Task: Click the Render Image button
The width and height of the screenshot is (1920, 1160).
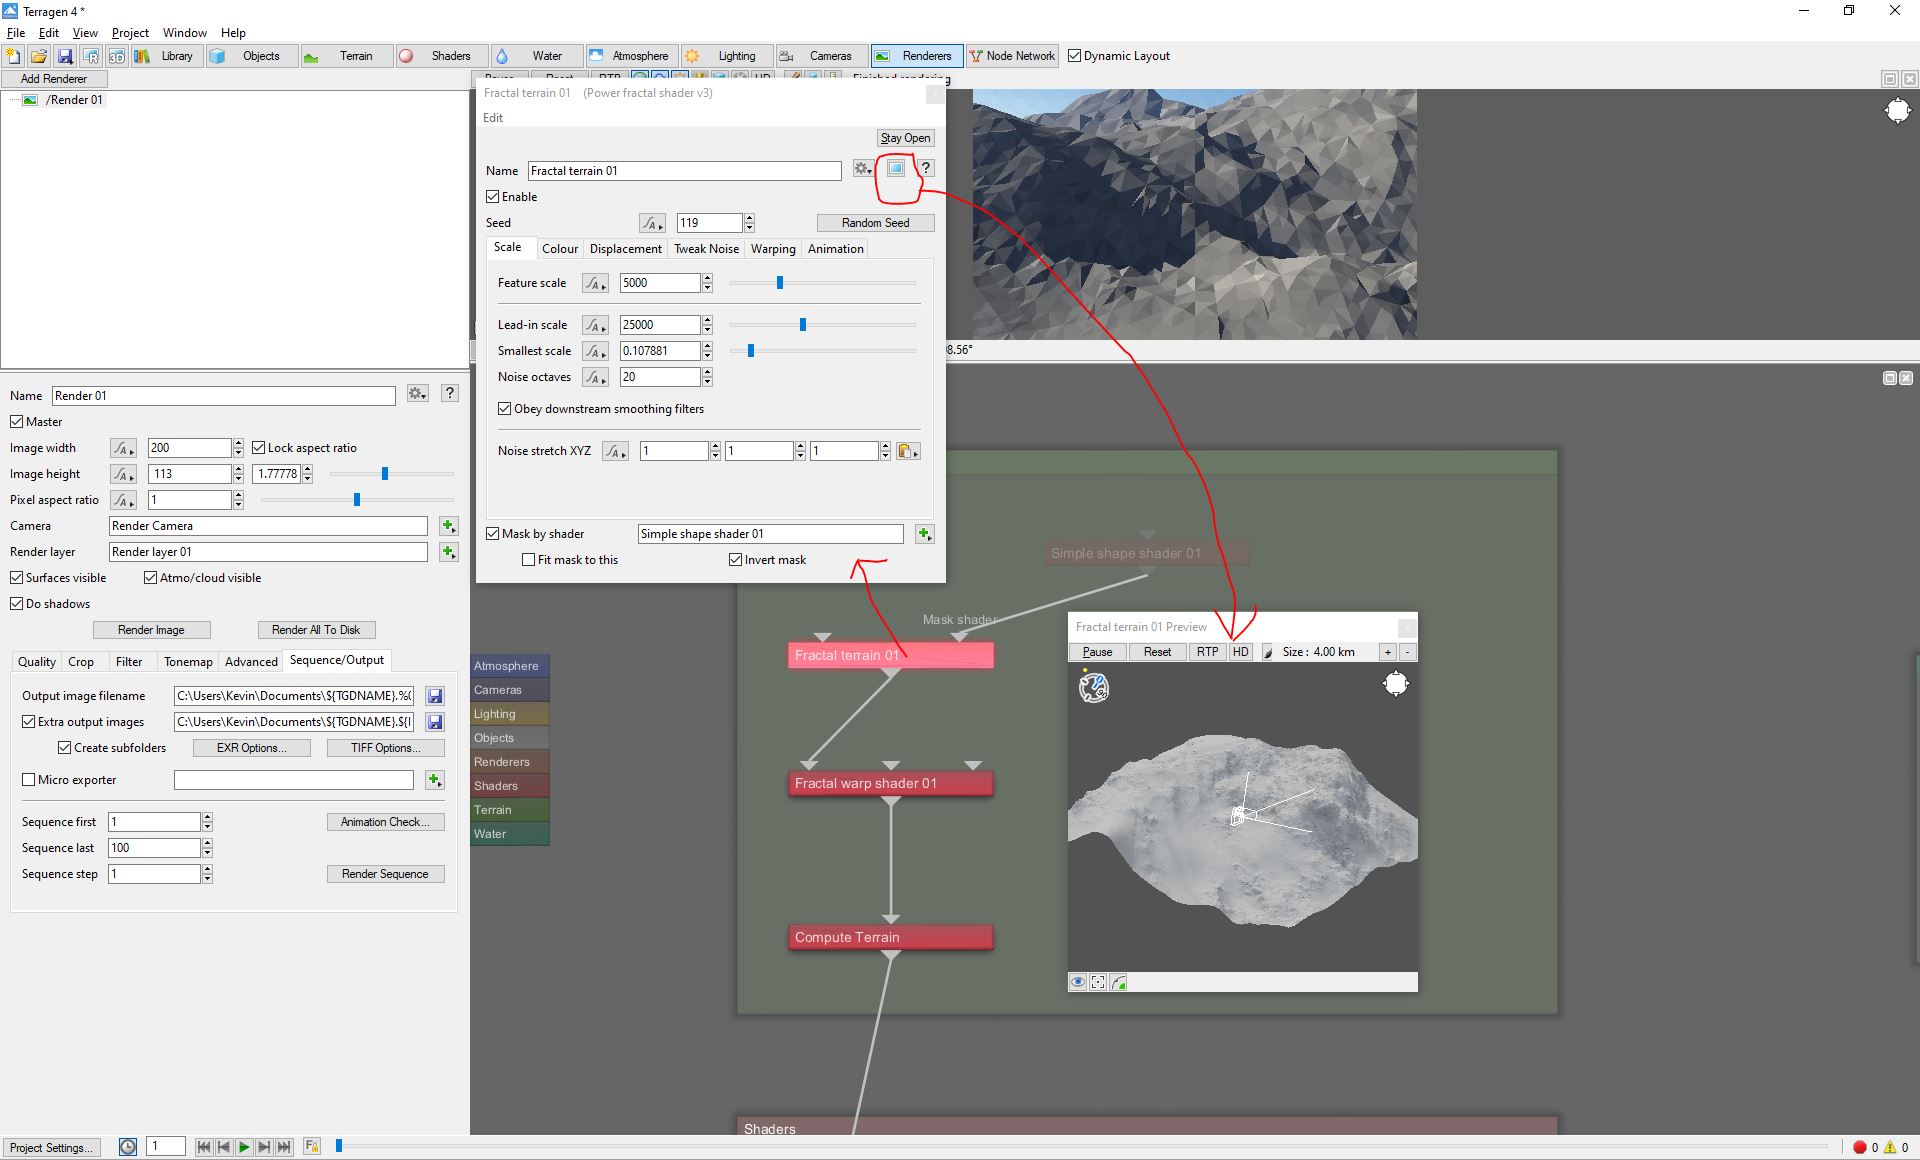Action: point(151,630)
